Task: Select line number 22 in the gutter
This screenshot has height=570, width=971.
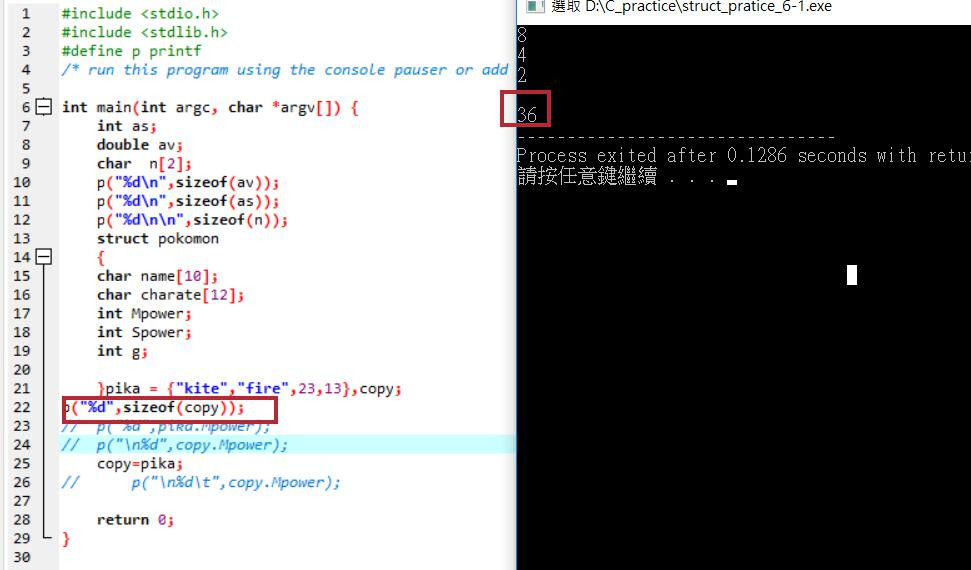Action: (22, 408)
